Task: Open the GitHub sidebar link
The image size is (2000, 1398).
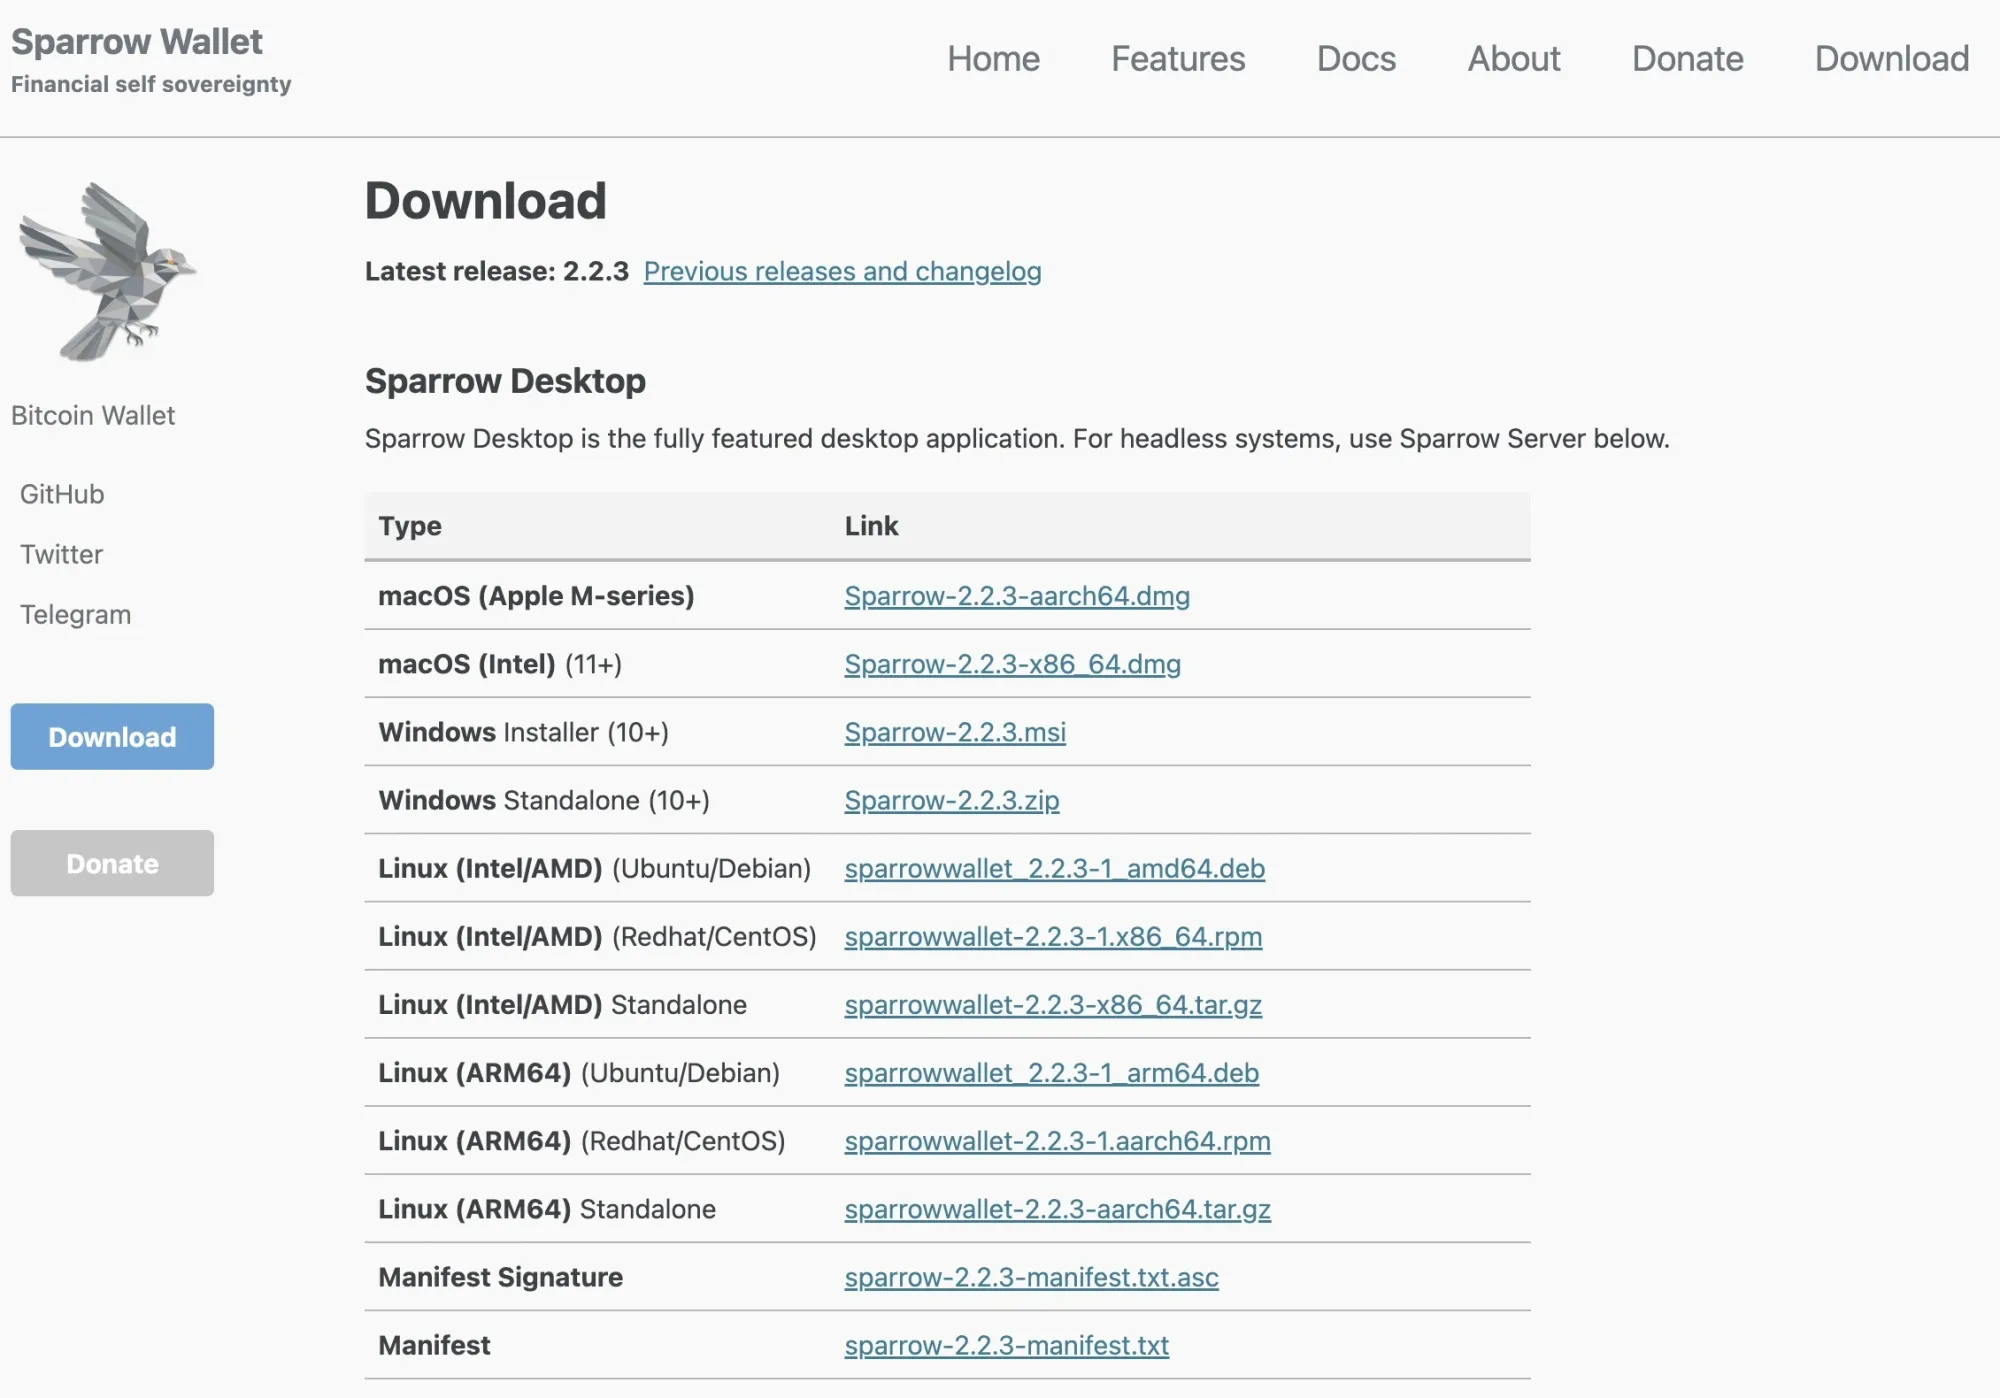Action: click(62, 494)
